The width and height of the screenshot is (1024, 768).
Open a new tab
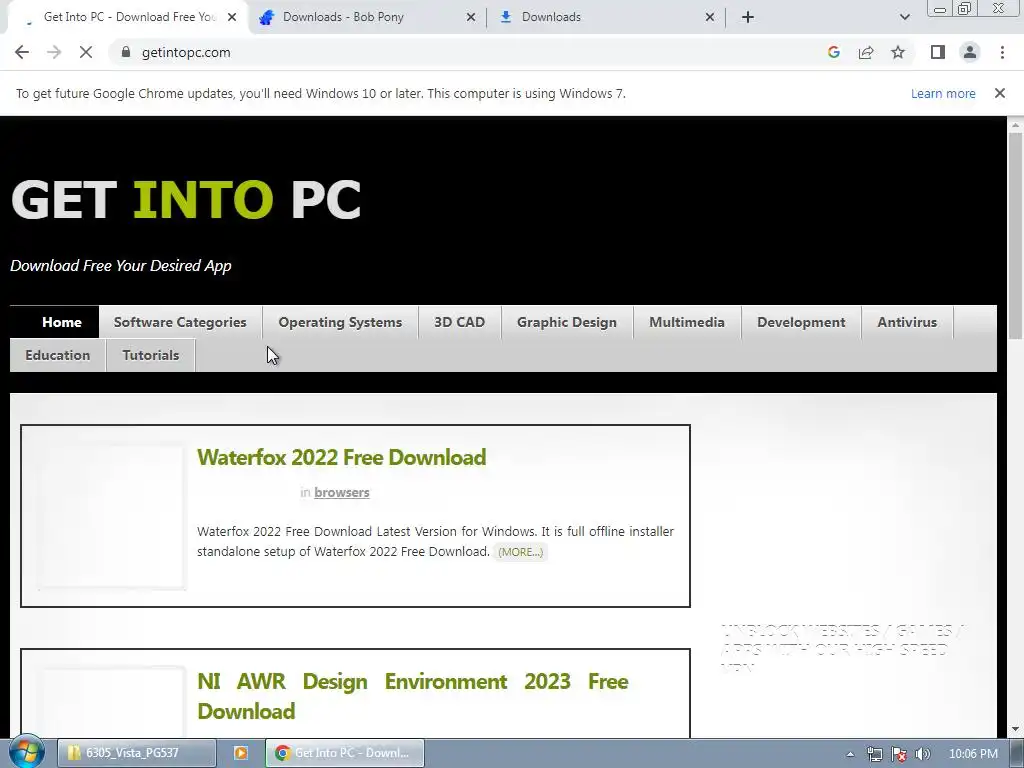coord(748,17)
